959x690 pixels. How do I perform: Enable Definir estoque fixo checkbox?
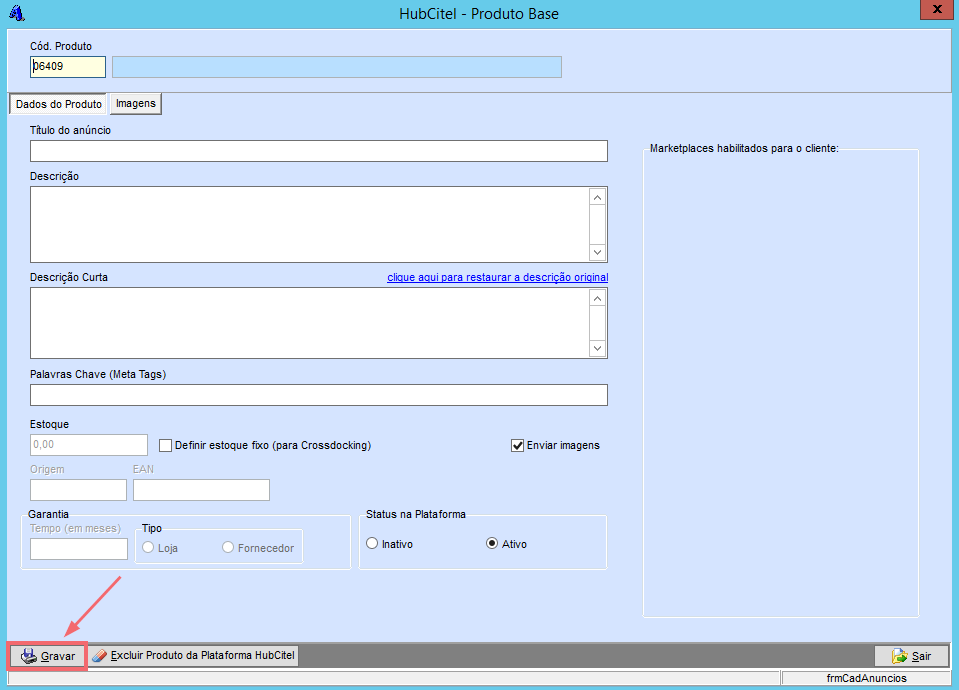pos(165,445)
